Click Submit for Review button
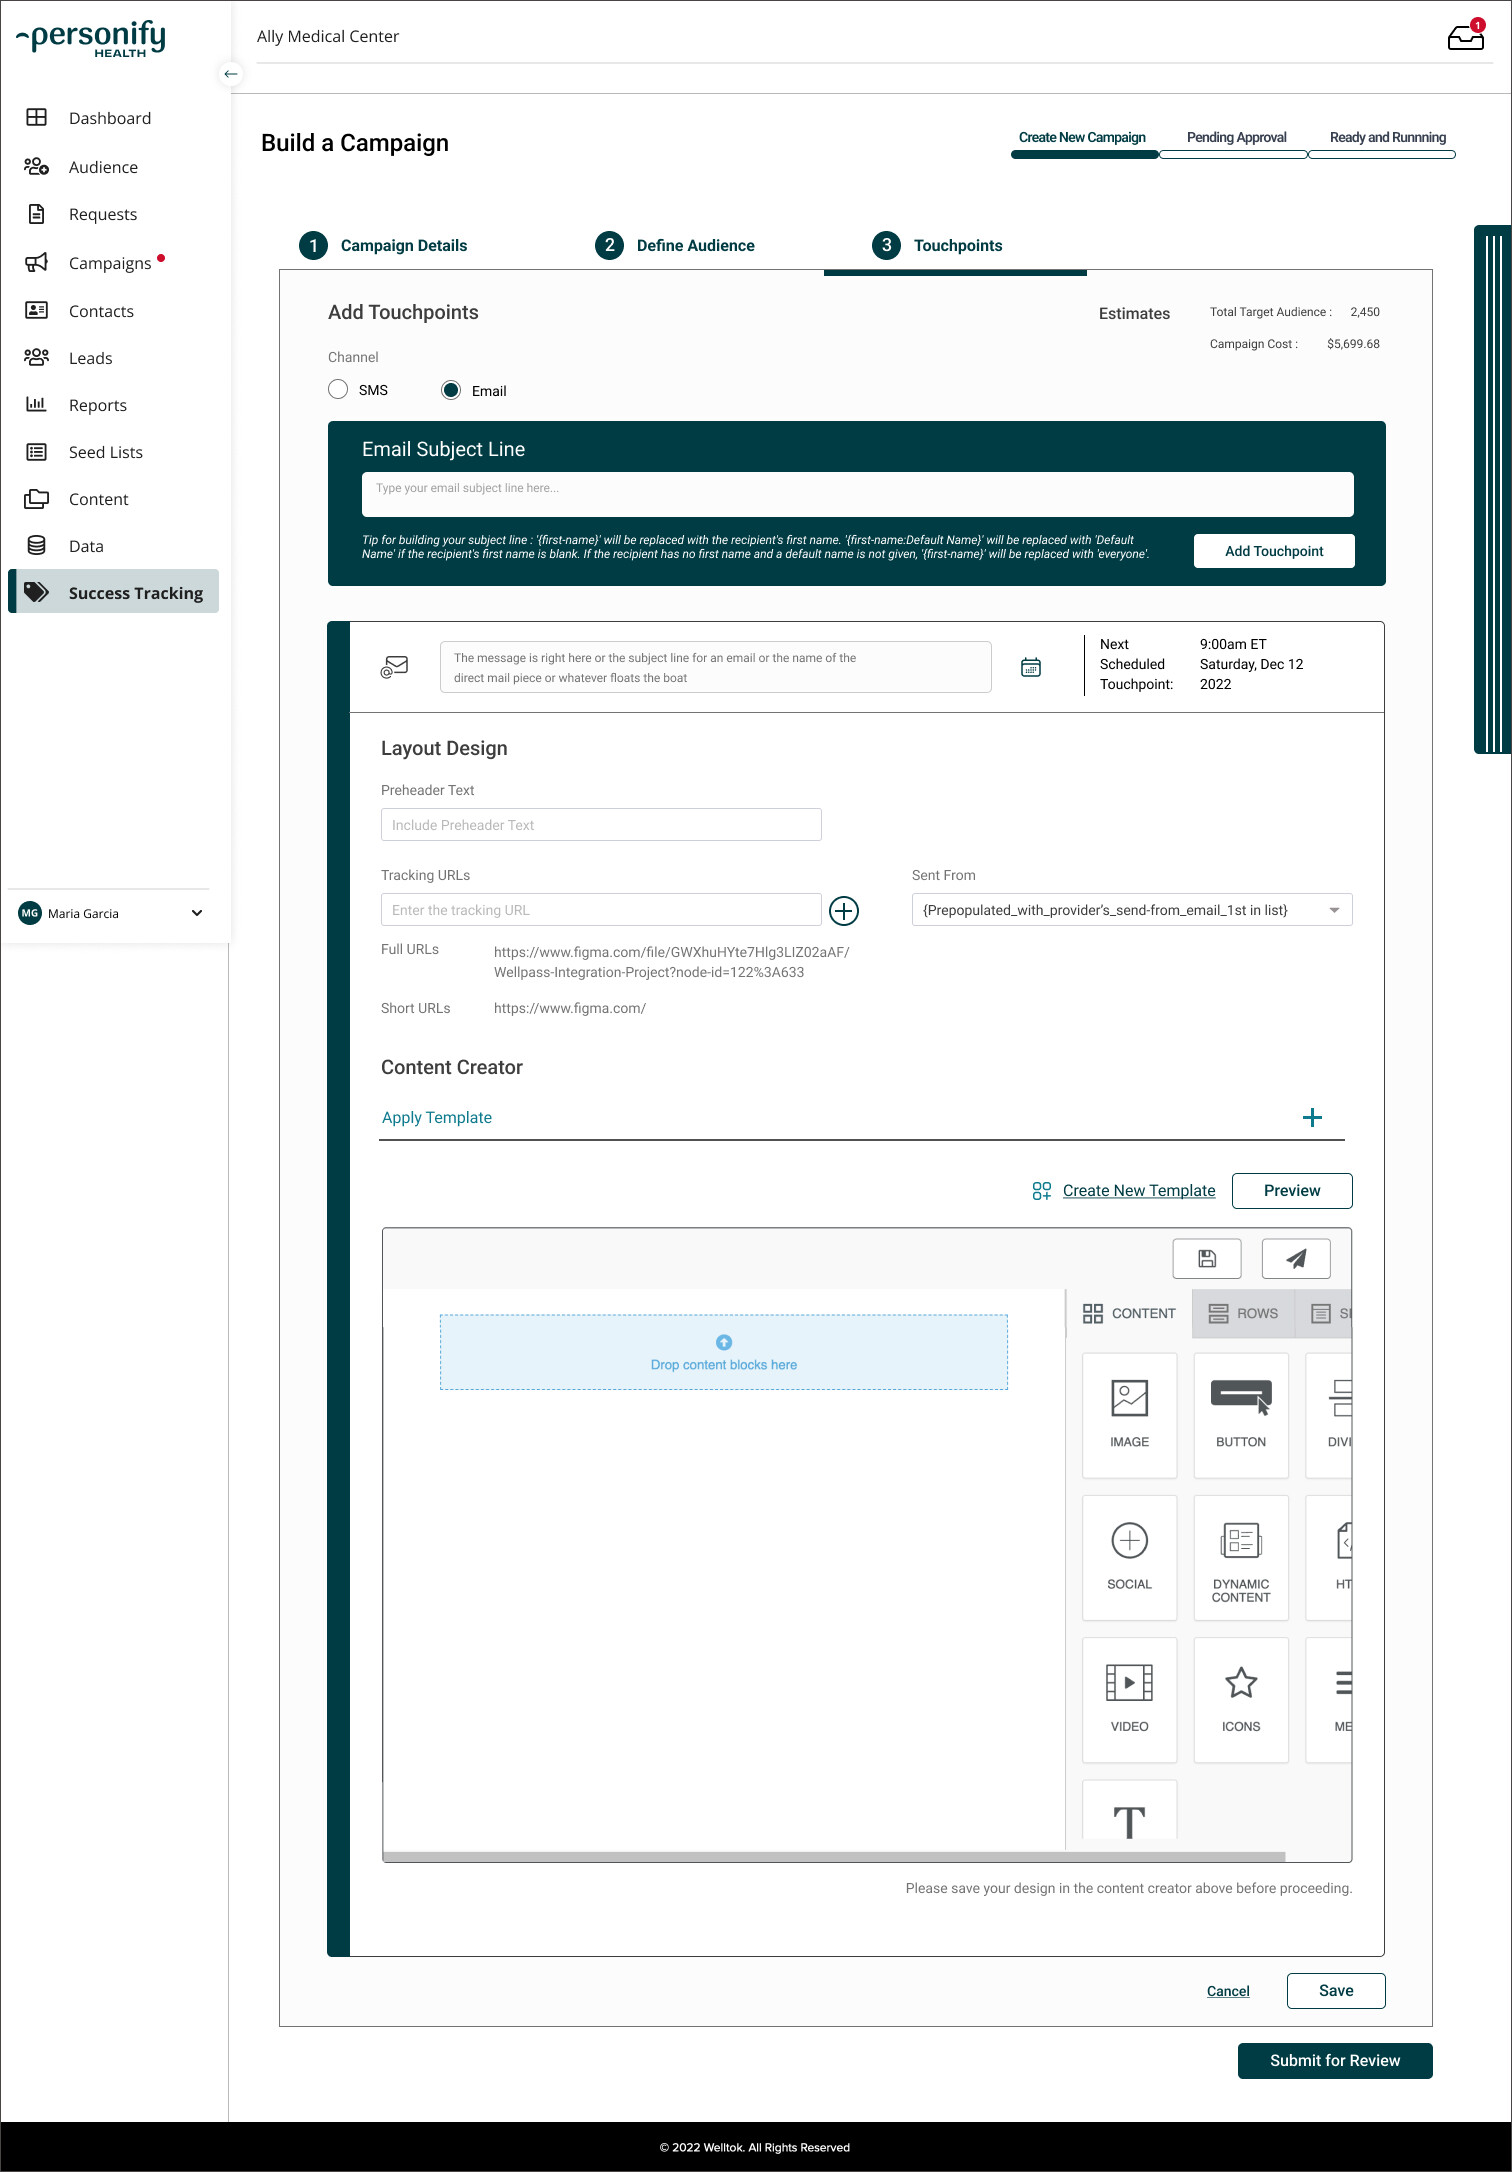 click(1335, 2061)
